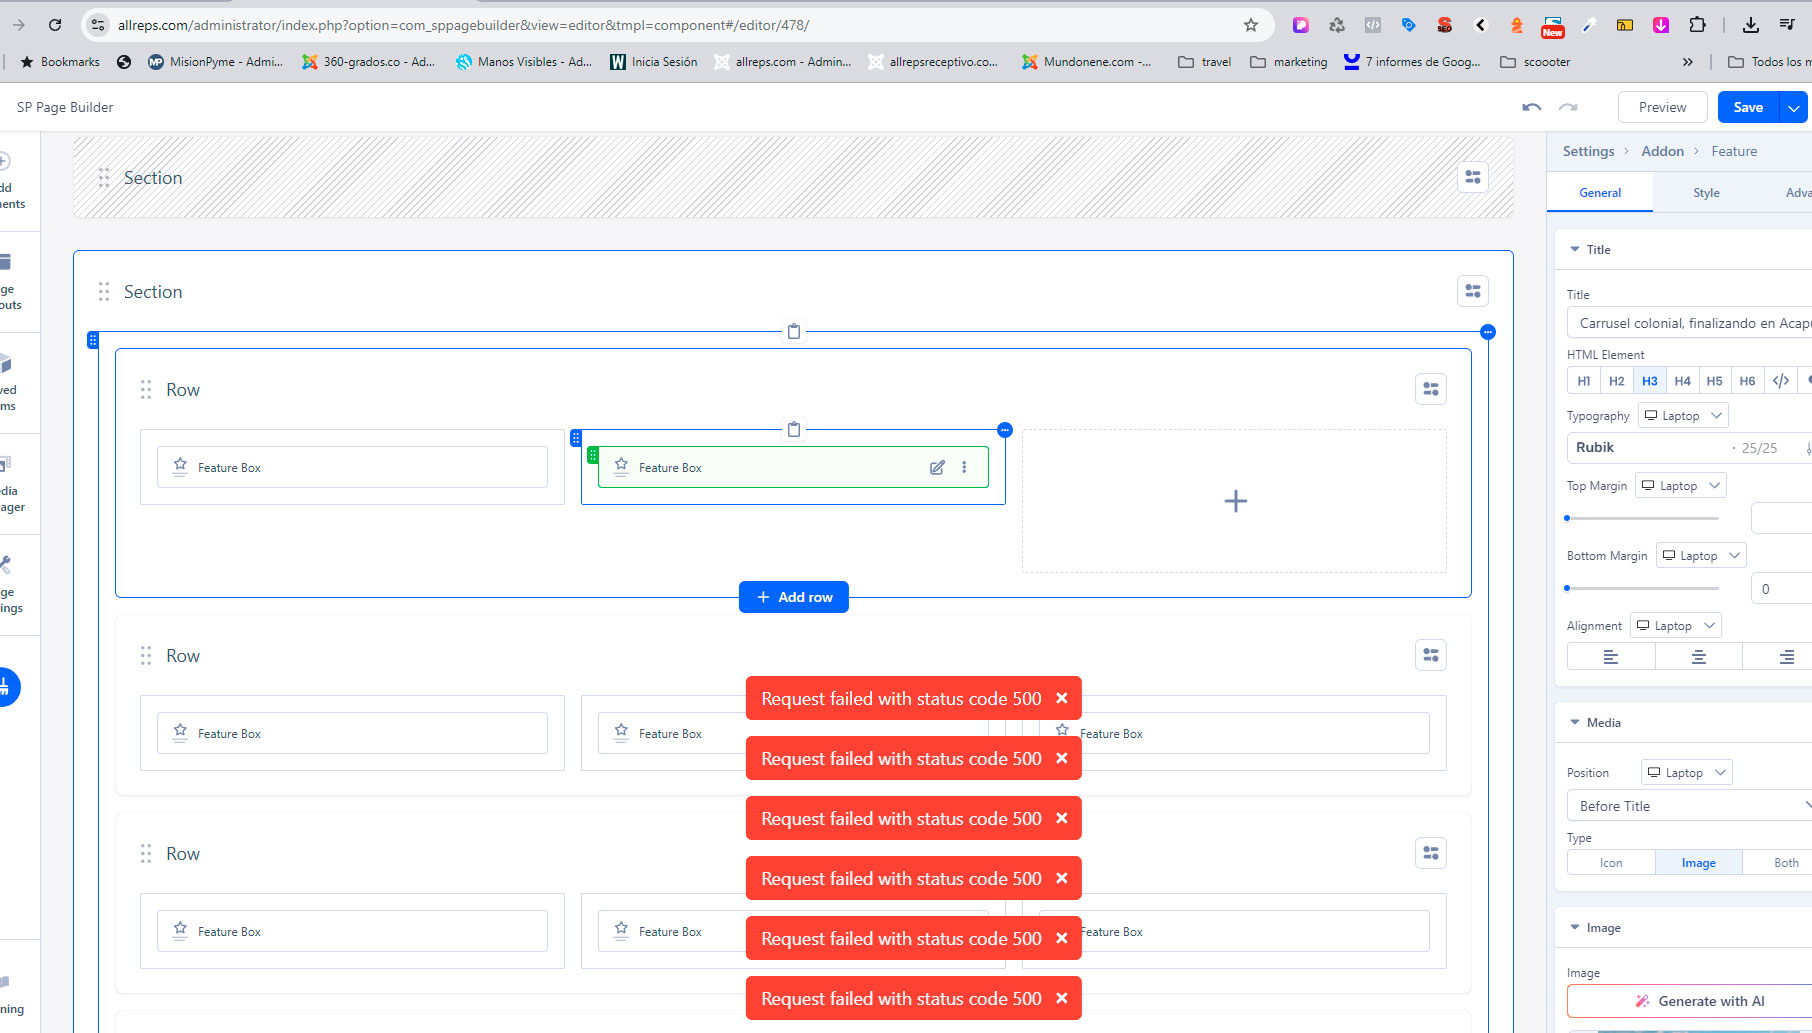The image size is (1812, 1033).
Task: Select center alignment option
Action: click(1698, 657)
